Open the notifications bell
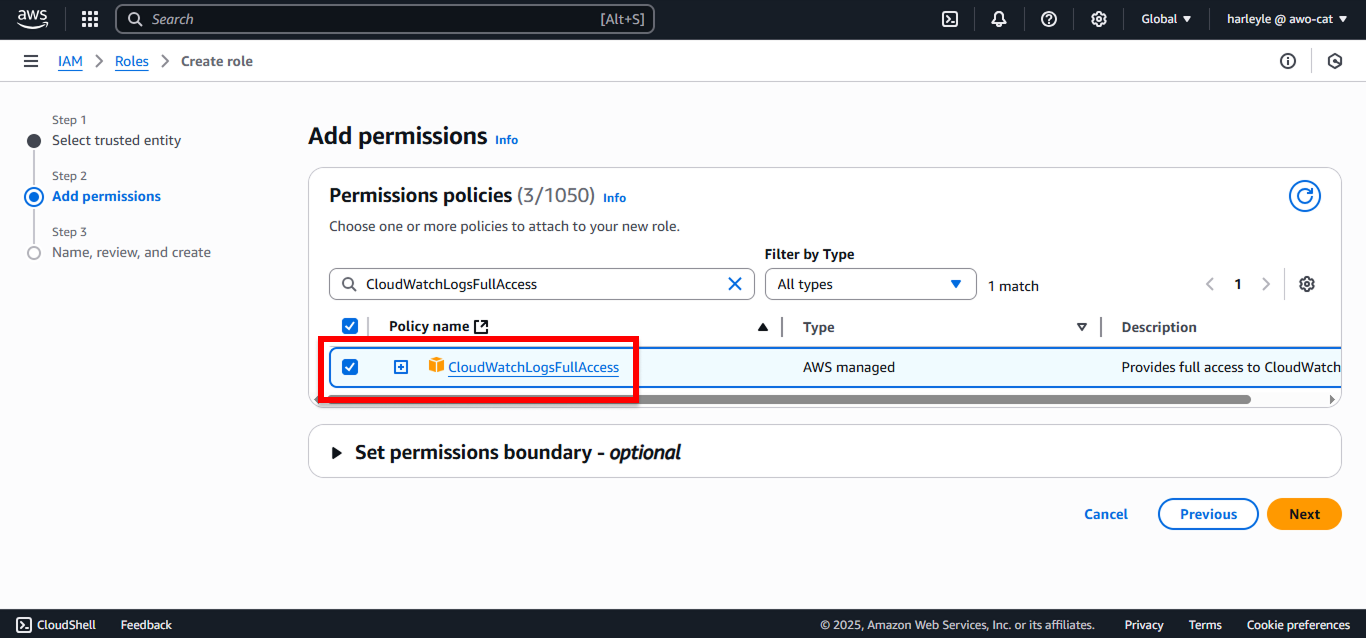Screen dimensions: 1366x638 (999, 19)
